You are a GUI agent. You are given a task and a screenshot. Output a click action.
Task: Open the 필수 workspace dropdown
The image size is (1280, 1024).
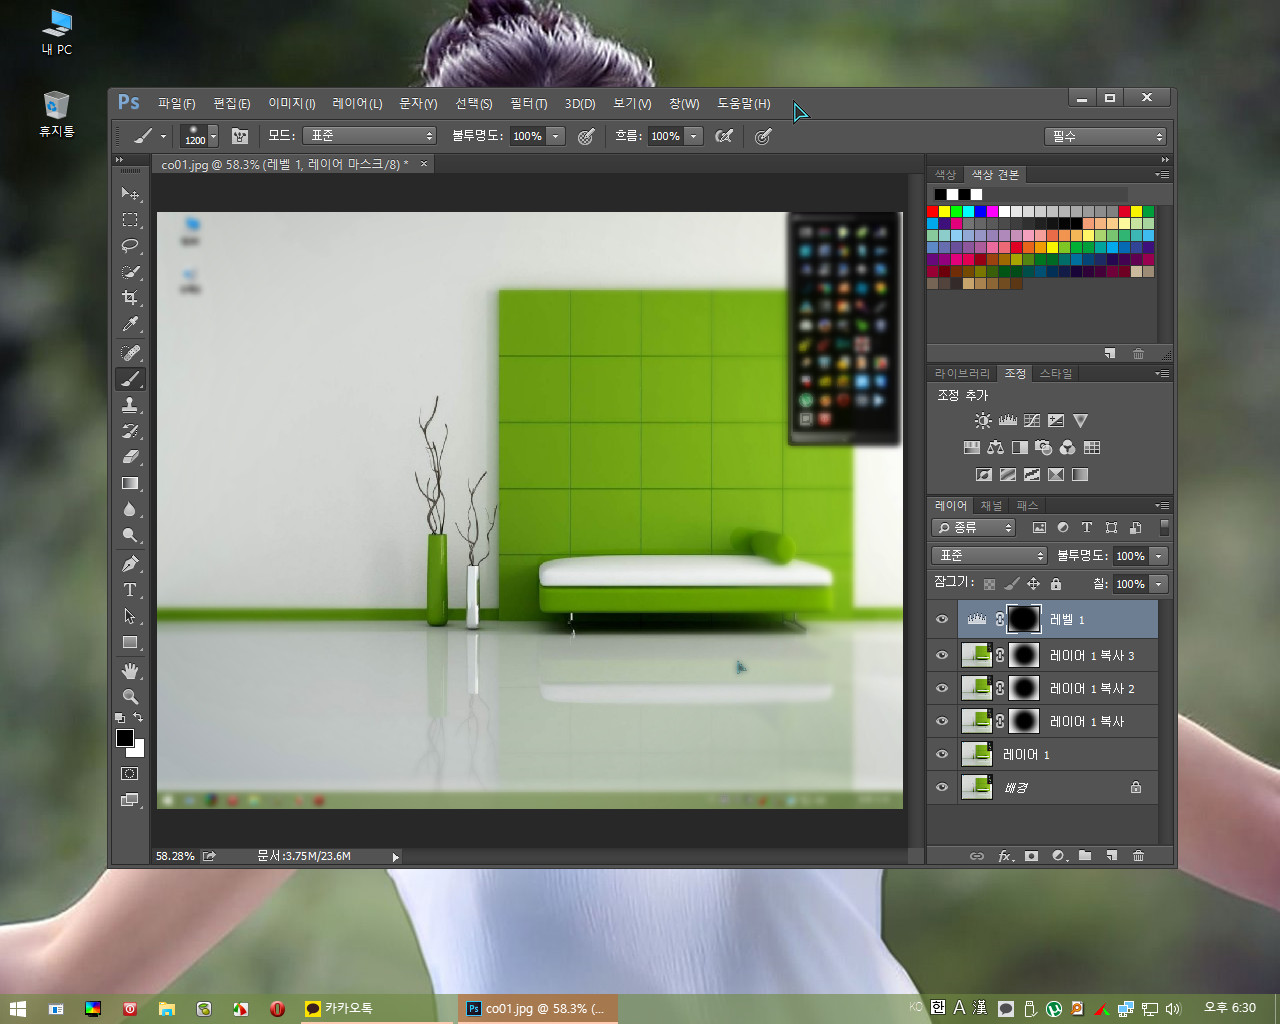(x=1106, y=136)
